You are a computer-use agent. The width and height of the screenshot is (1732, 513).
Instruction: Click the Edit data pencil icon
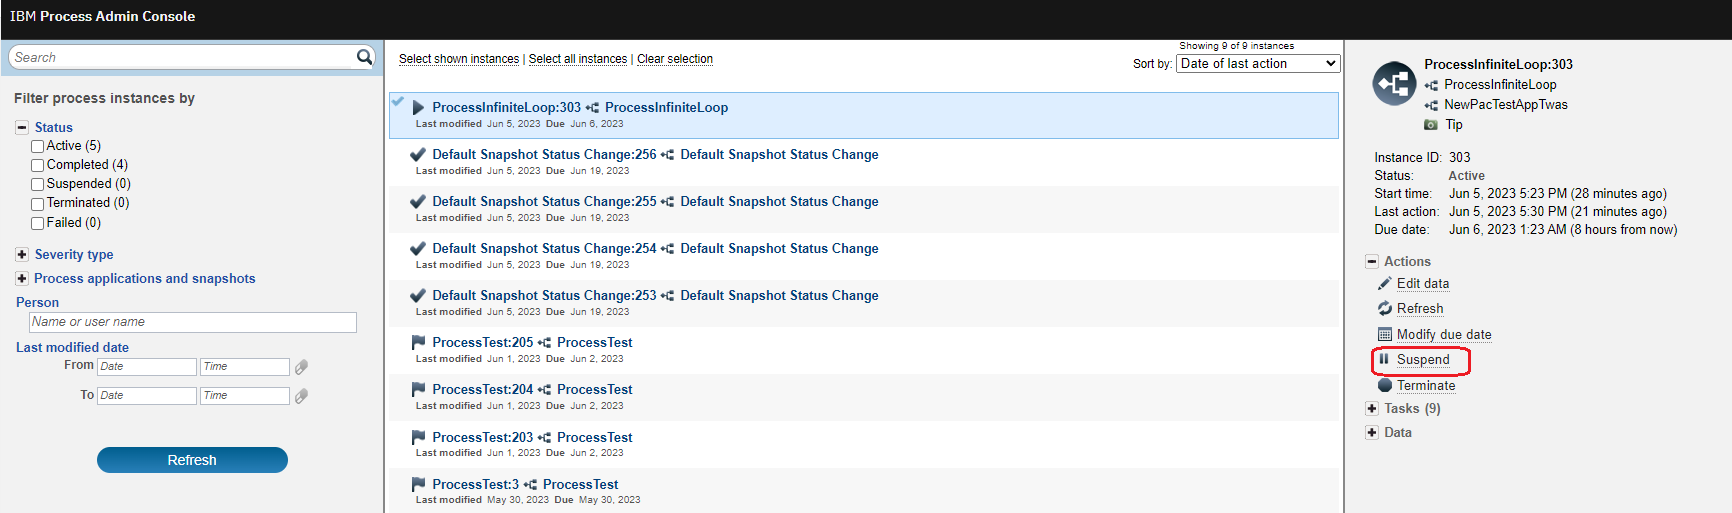click(x=1385, y=283)
